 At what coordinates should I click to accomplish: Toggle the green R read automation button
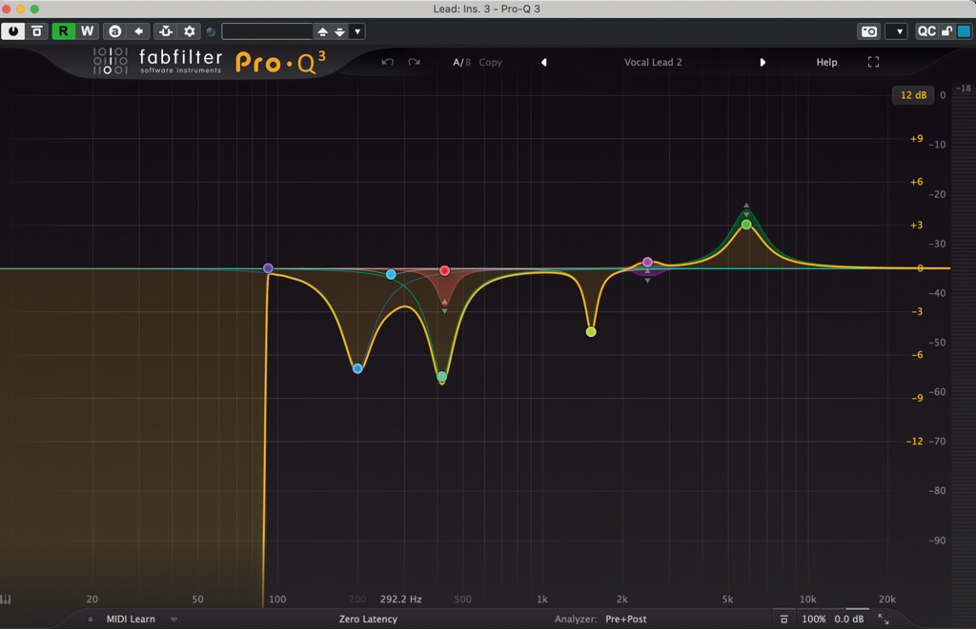pyautogui.click(x=63, y=31)
